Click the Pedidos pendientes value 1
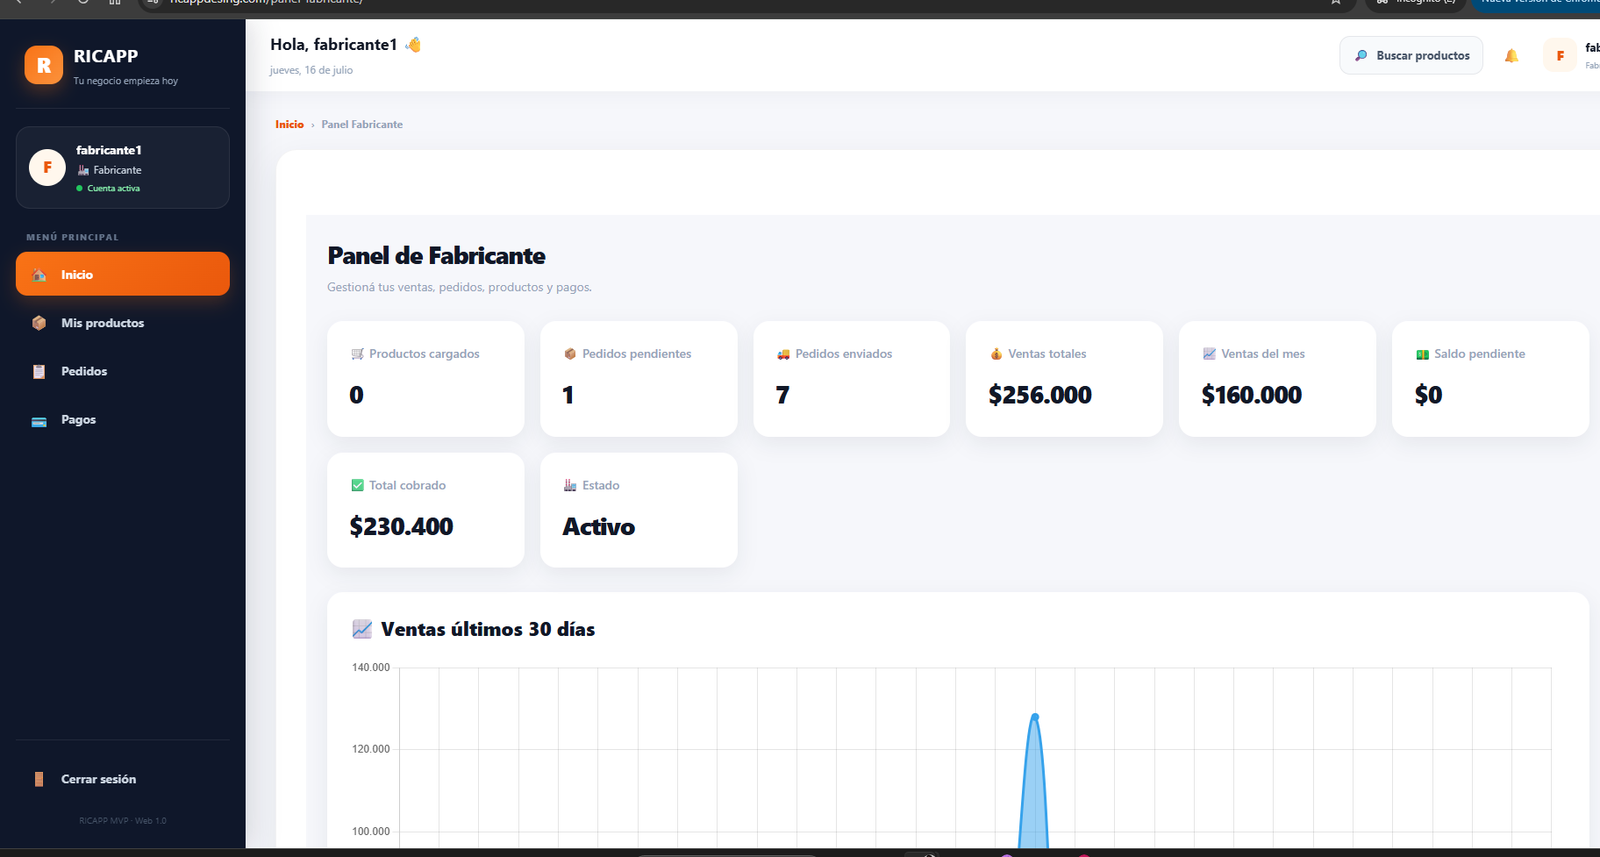 [x=568, y=395]
